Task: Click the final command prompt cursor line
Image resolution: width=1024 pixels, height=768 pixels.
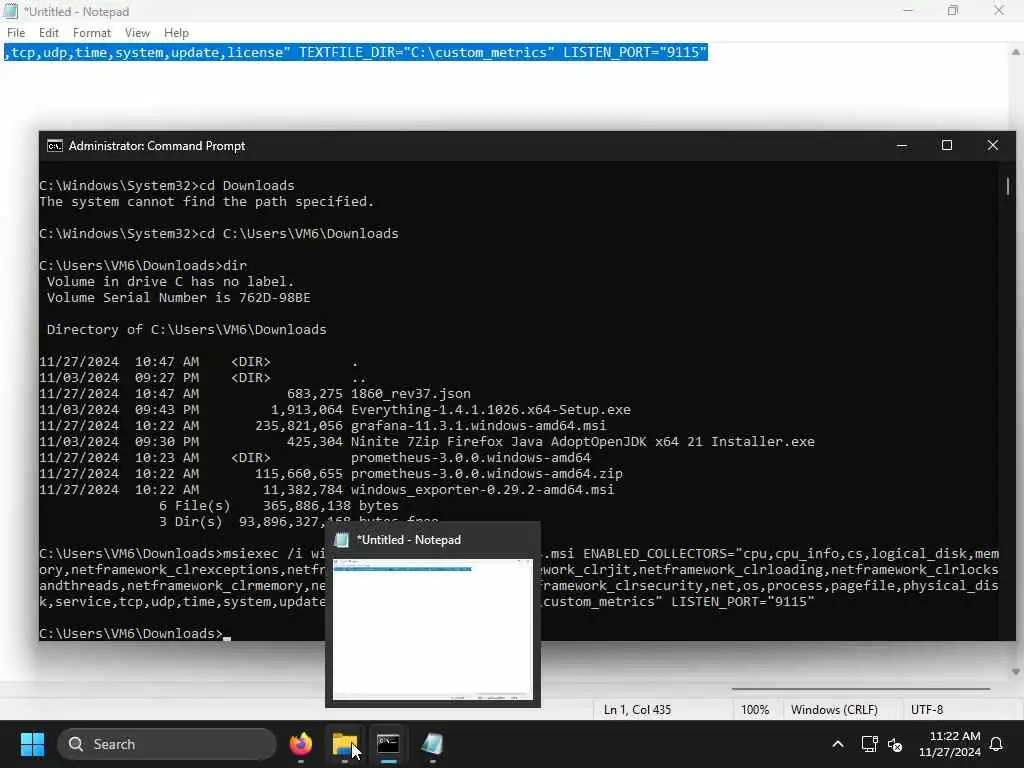Action: [x=135, y=633]
